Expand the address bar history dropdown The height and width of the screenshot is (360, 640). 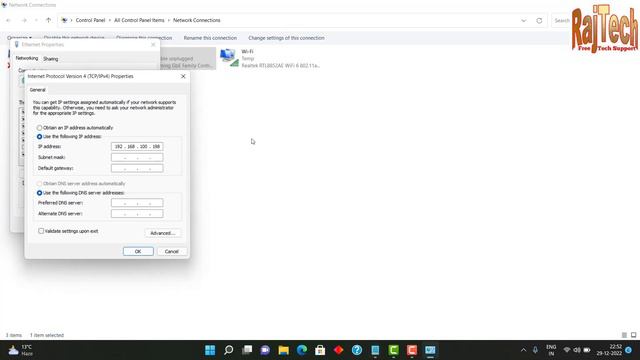tap(524, 20)
